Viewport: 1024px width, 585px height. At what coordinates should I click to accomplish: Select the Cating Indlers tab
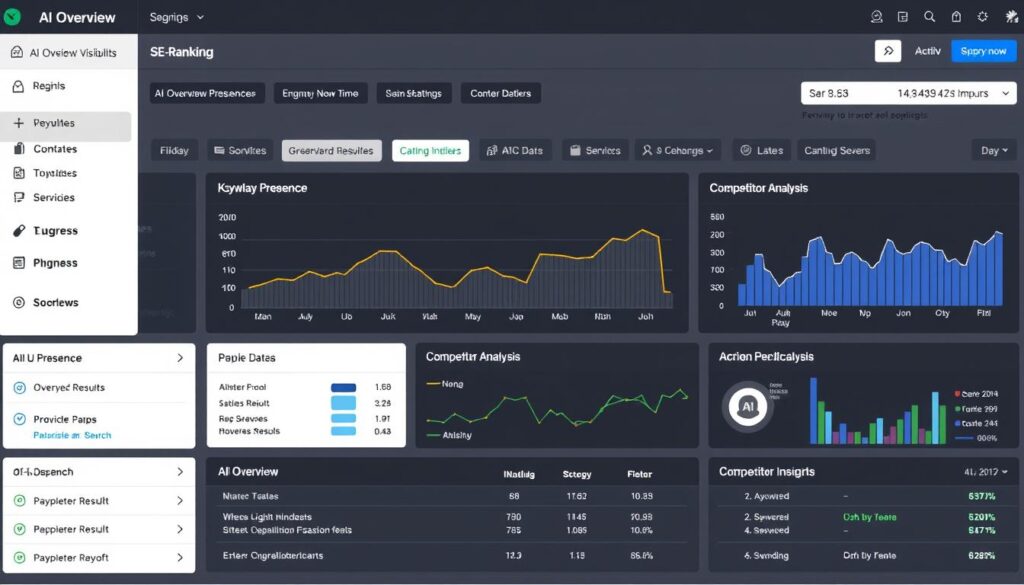[x=430, y=150]
